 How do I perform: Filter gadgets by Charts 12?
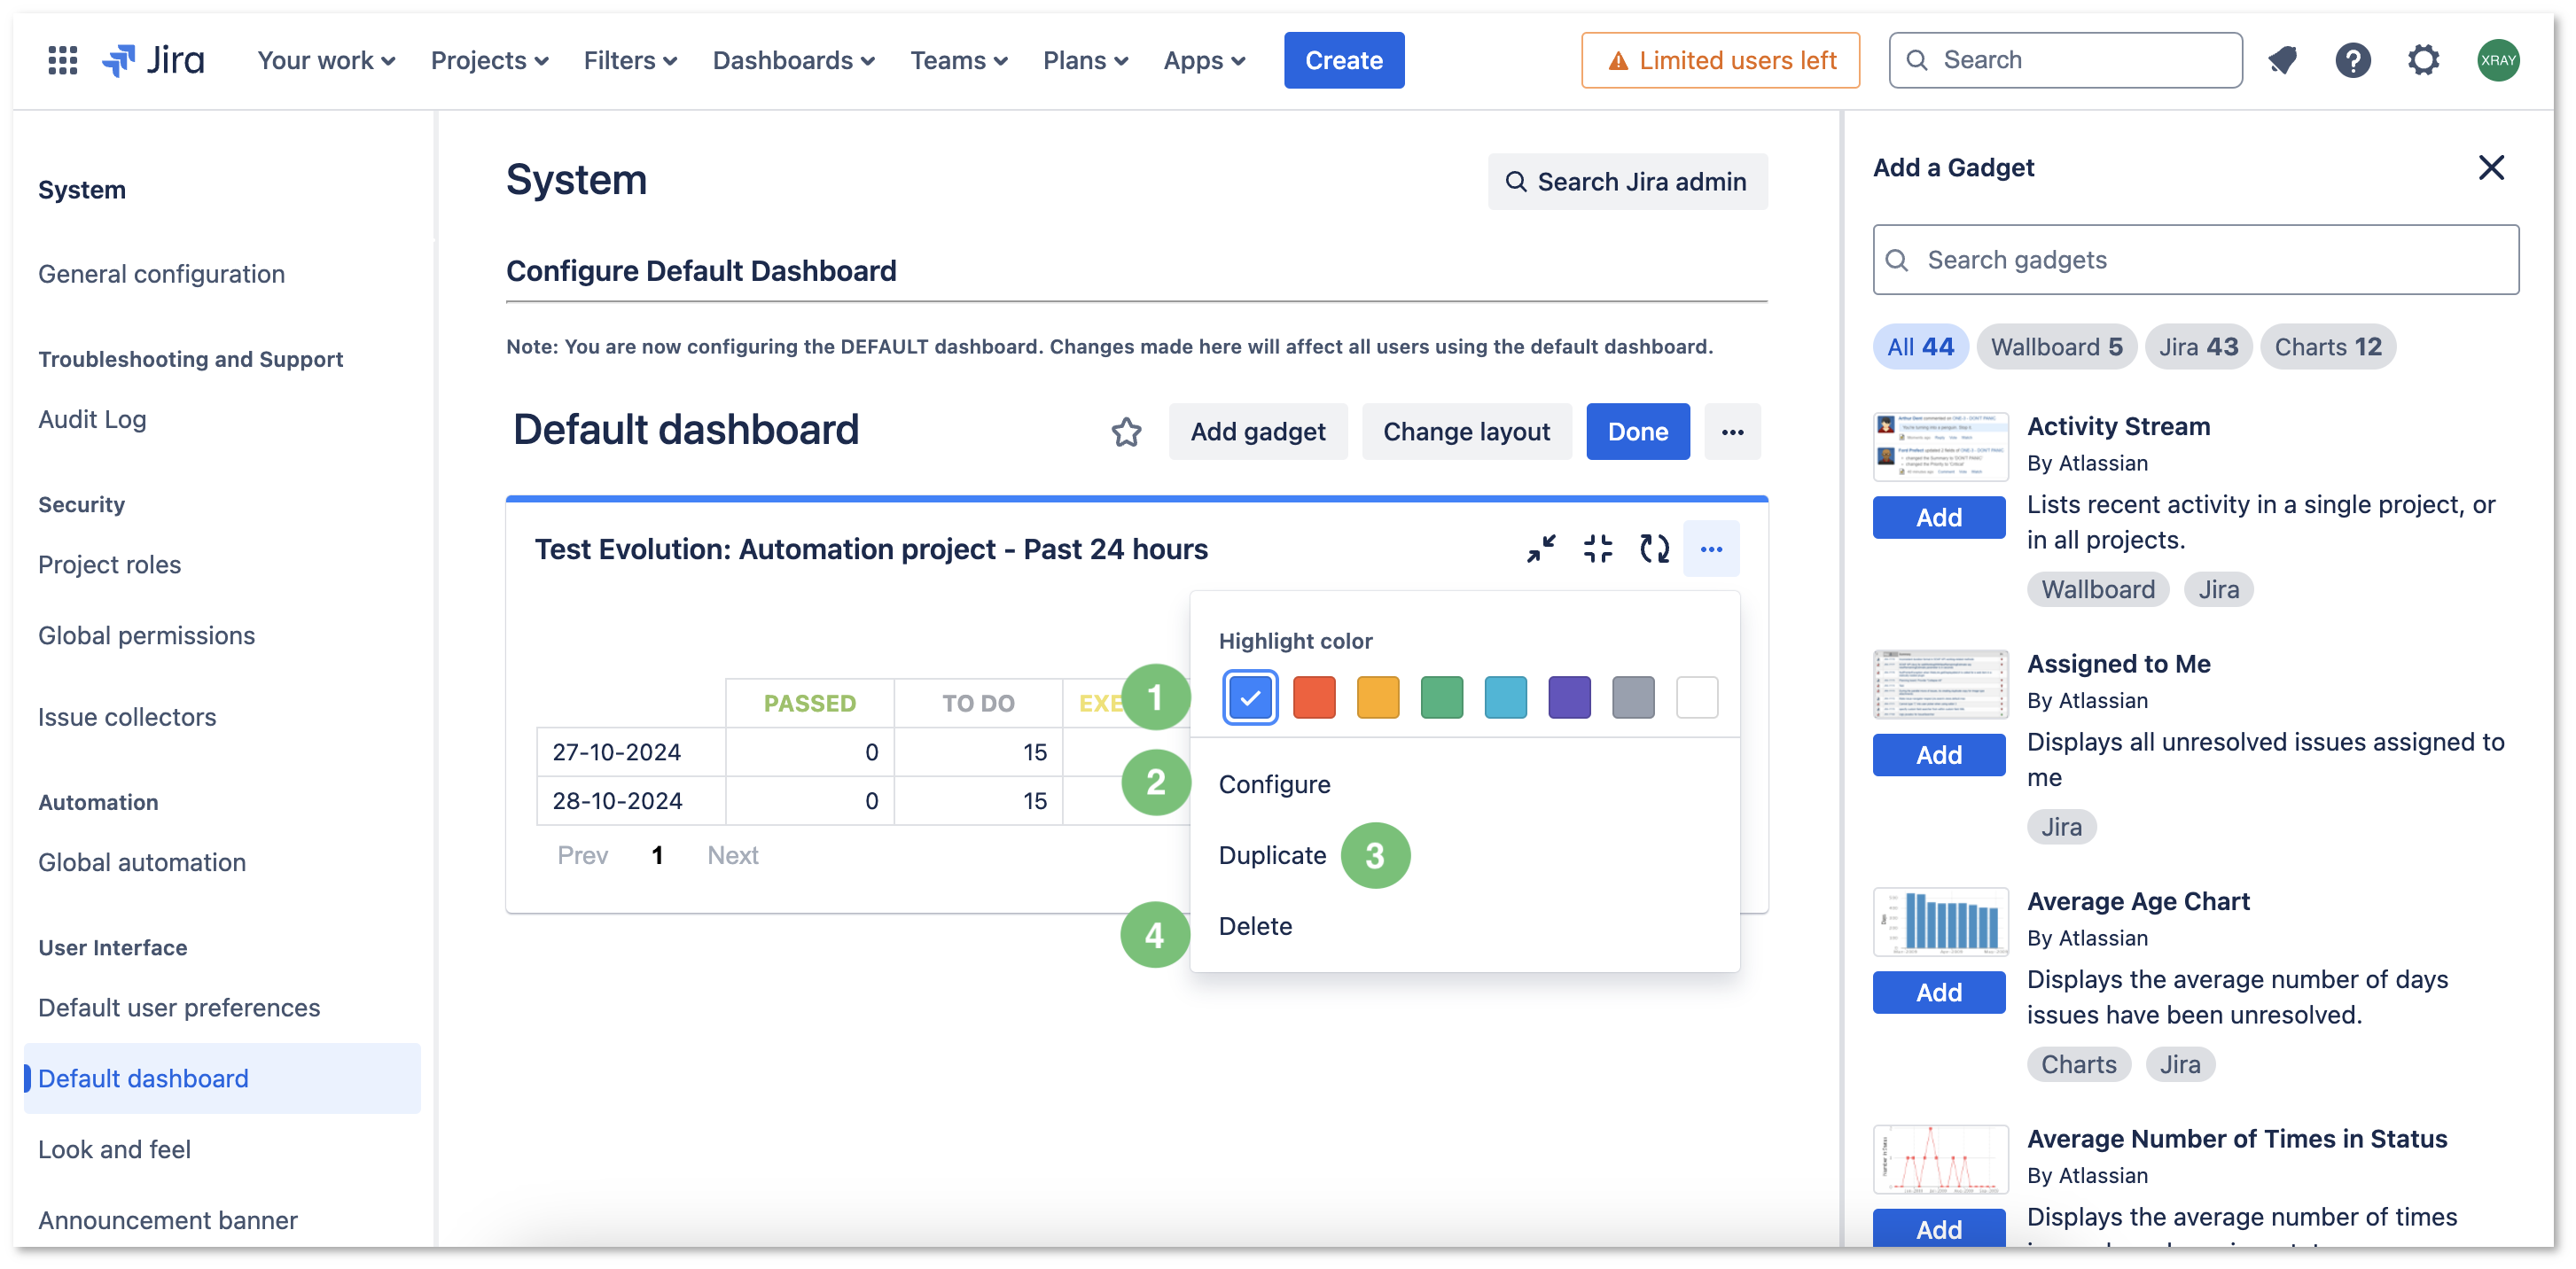pos(2327,347)
